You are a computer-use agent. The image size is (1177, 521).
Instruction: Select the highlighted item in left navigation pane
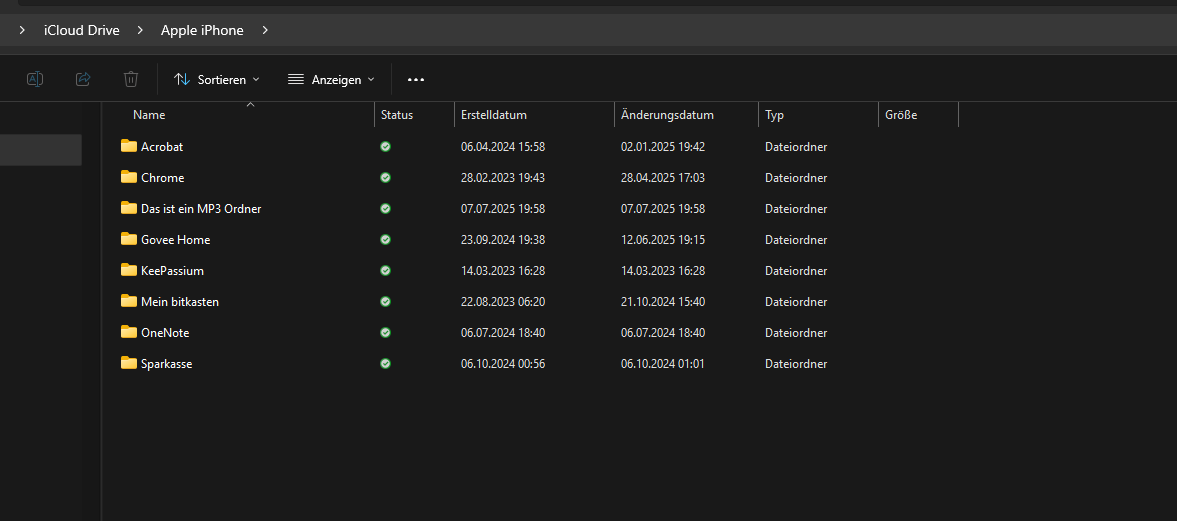[x=40, y=150]
